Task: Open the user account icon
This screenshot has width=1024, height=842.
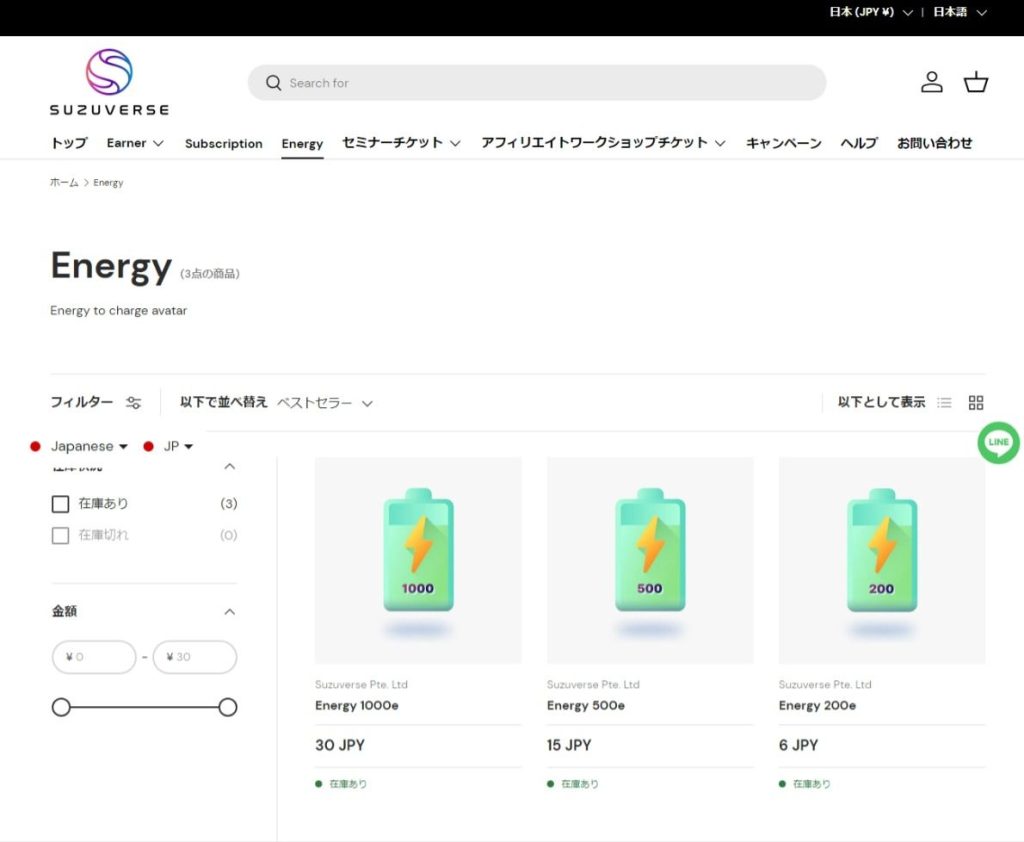Action: click(931, 82)
